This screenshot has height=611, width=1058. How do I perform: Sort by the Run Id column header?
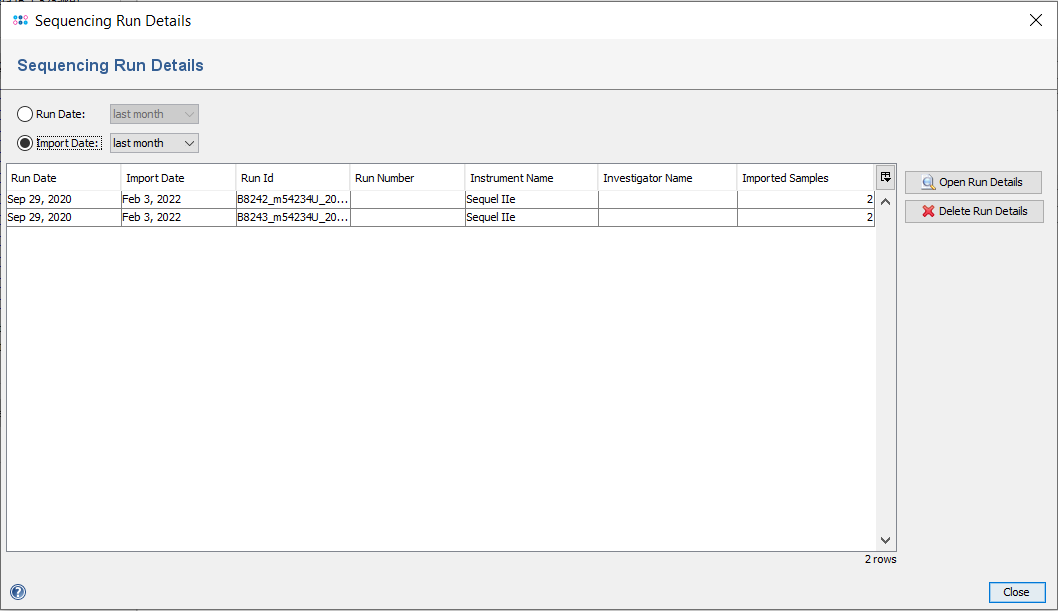tap(293, 178)
